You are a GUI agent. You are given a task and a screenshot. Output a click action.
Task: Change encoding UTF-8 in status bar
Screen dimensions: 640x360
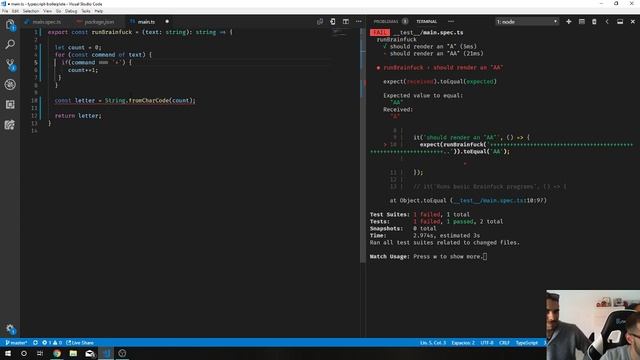487,343
